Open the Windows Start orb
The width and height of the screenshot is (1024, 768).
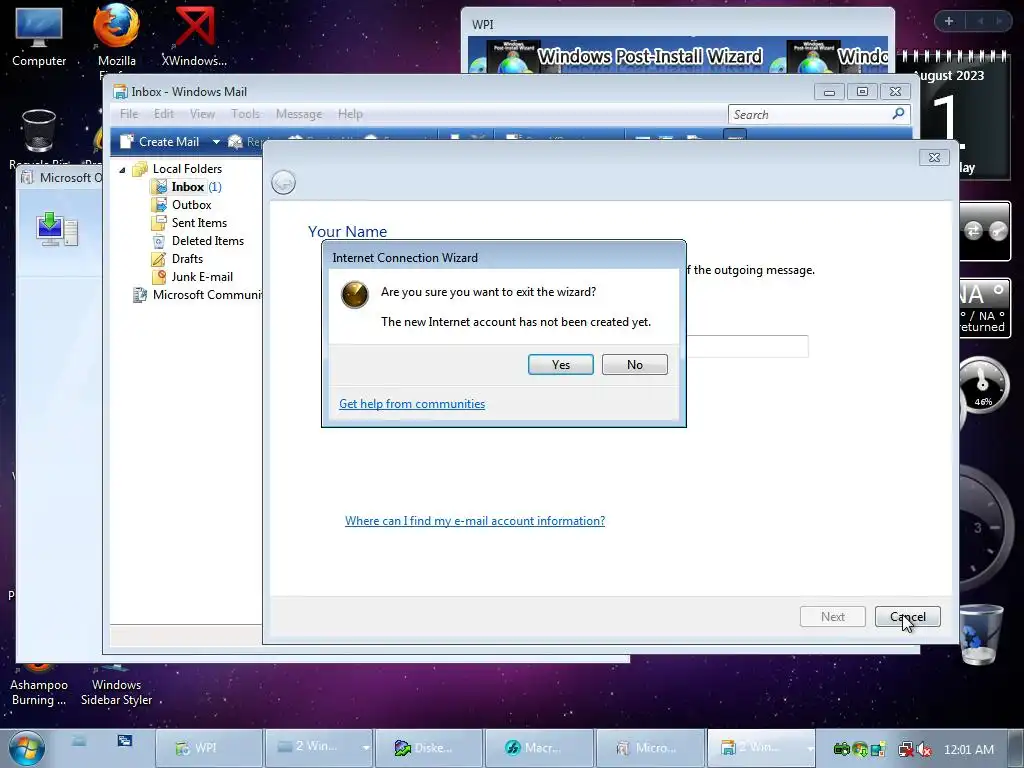27,748
